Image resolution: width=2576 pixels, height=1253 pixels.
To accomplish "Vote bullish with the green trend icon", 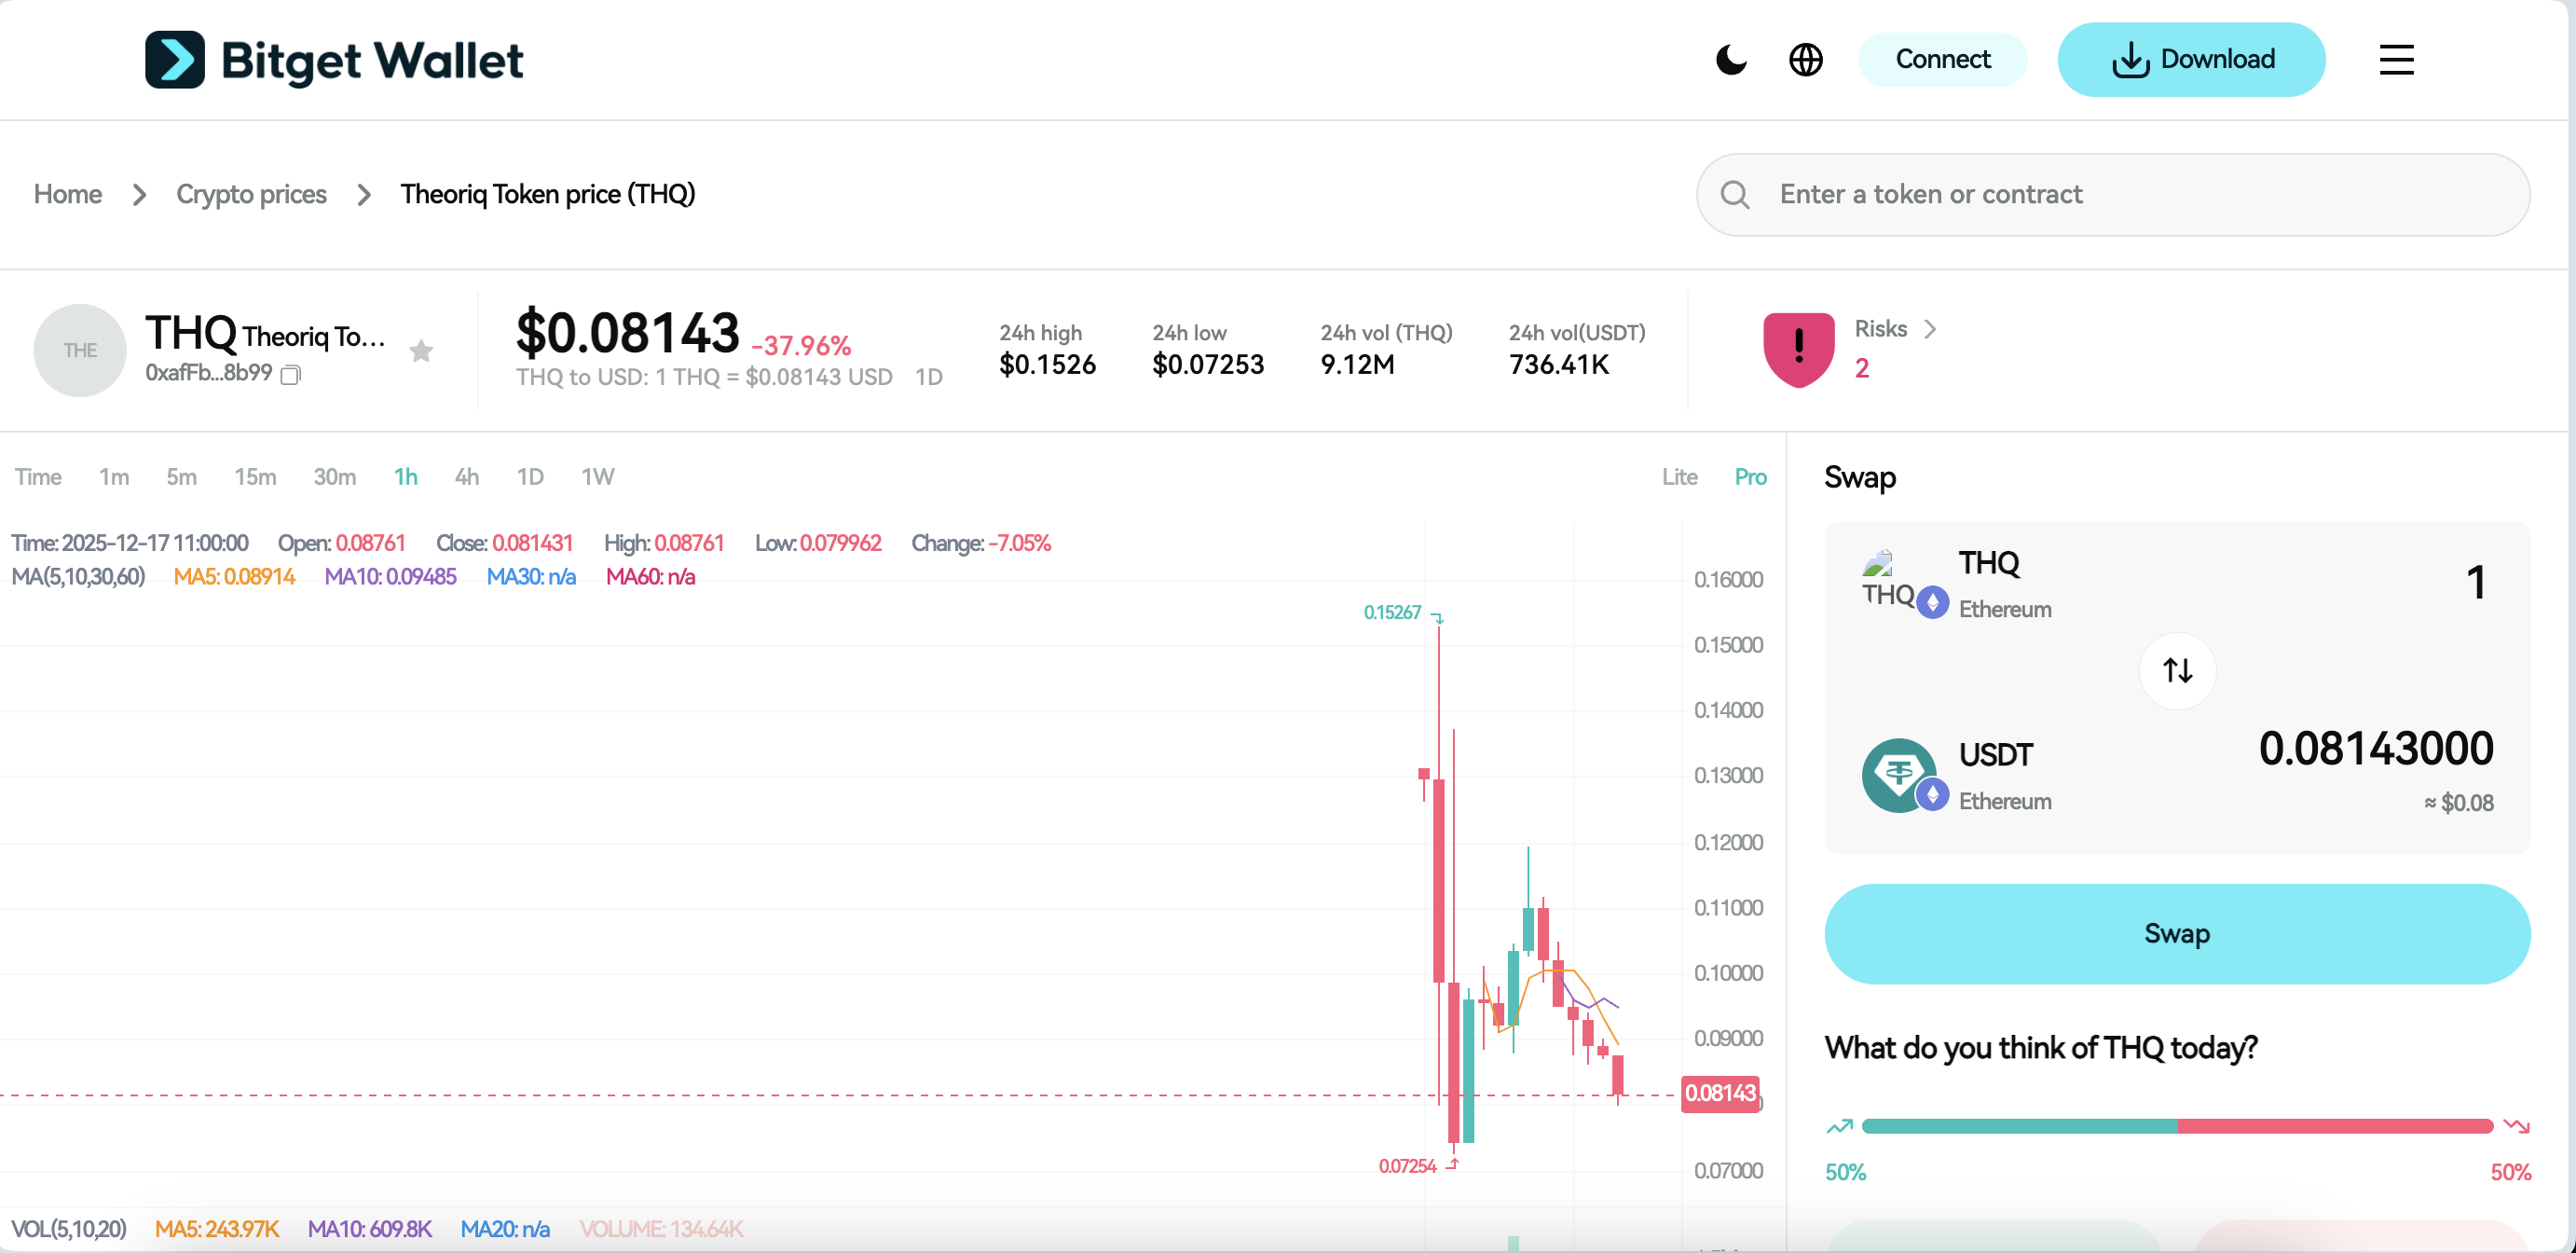I will click(x=1839, y=1127).
